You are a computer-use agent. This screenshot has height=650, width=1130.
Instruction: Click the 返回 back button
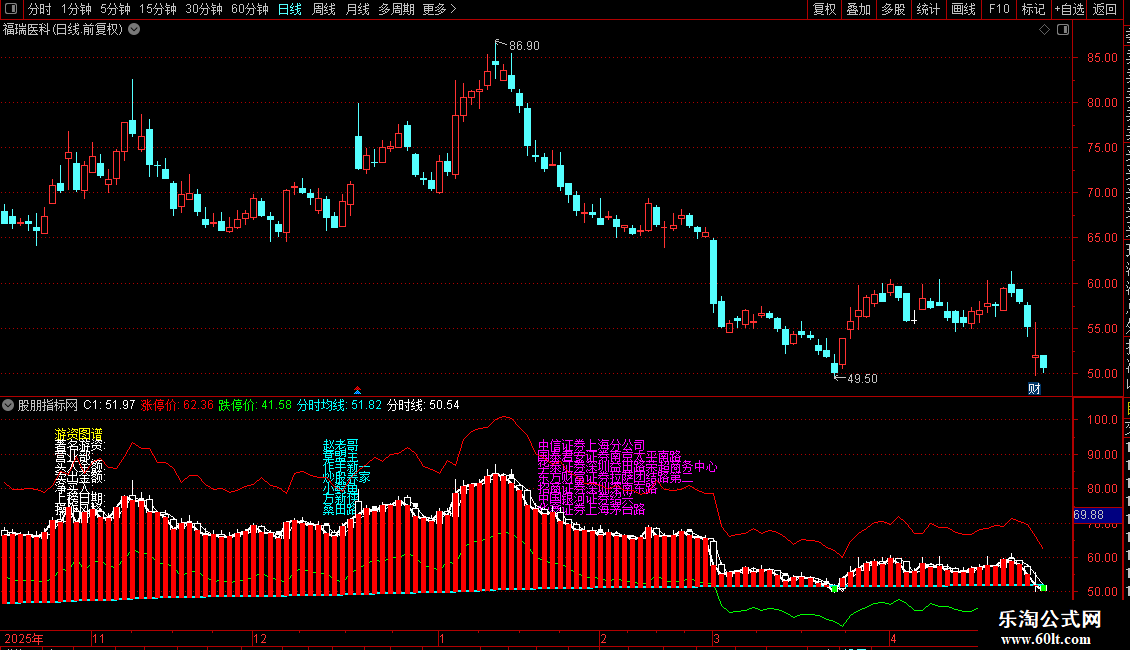(1105, 9)
